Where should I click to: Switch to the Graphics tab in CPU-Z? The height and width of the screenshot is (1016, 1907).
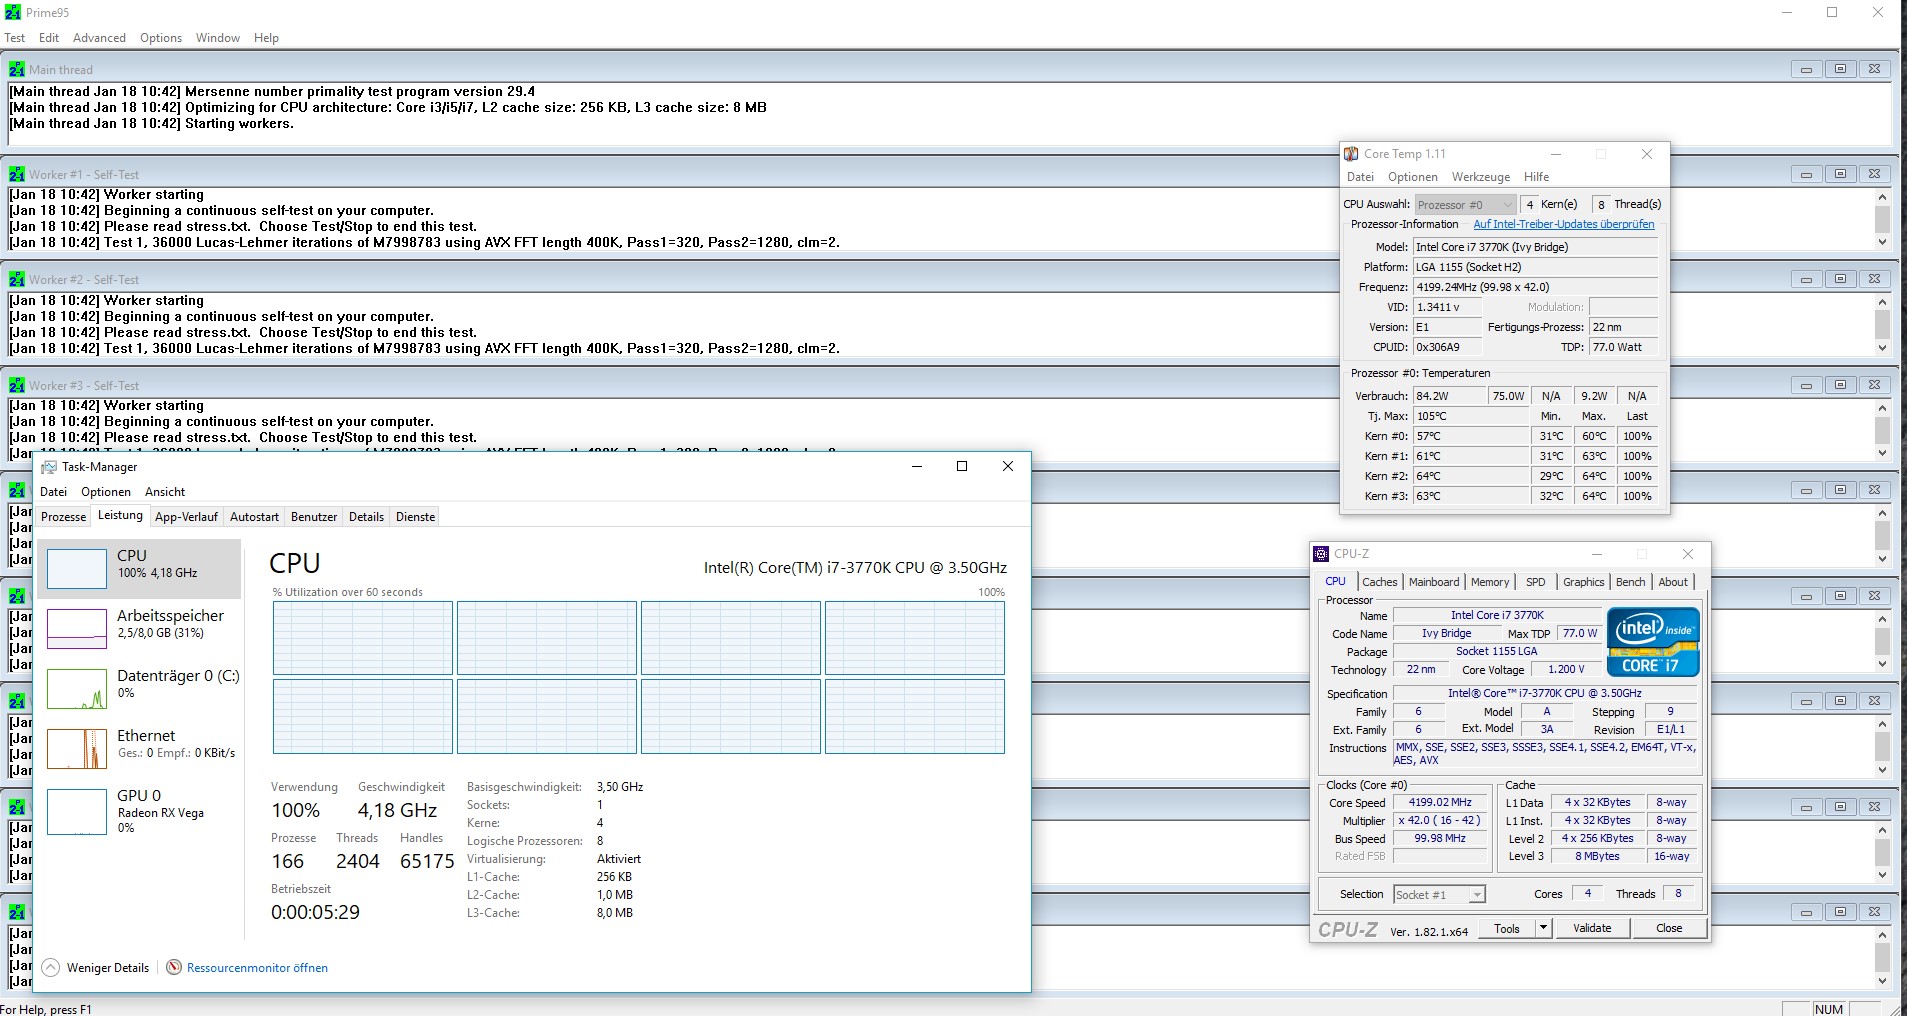[1583, 582]
